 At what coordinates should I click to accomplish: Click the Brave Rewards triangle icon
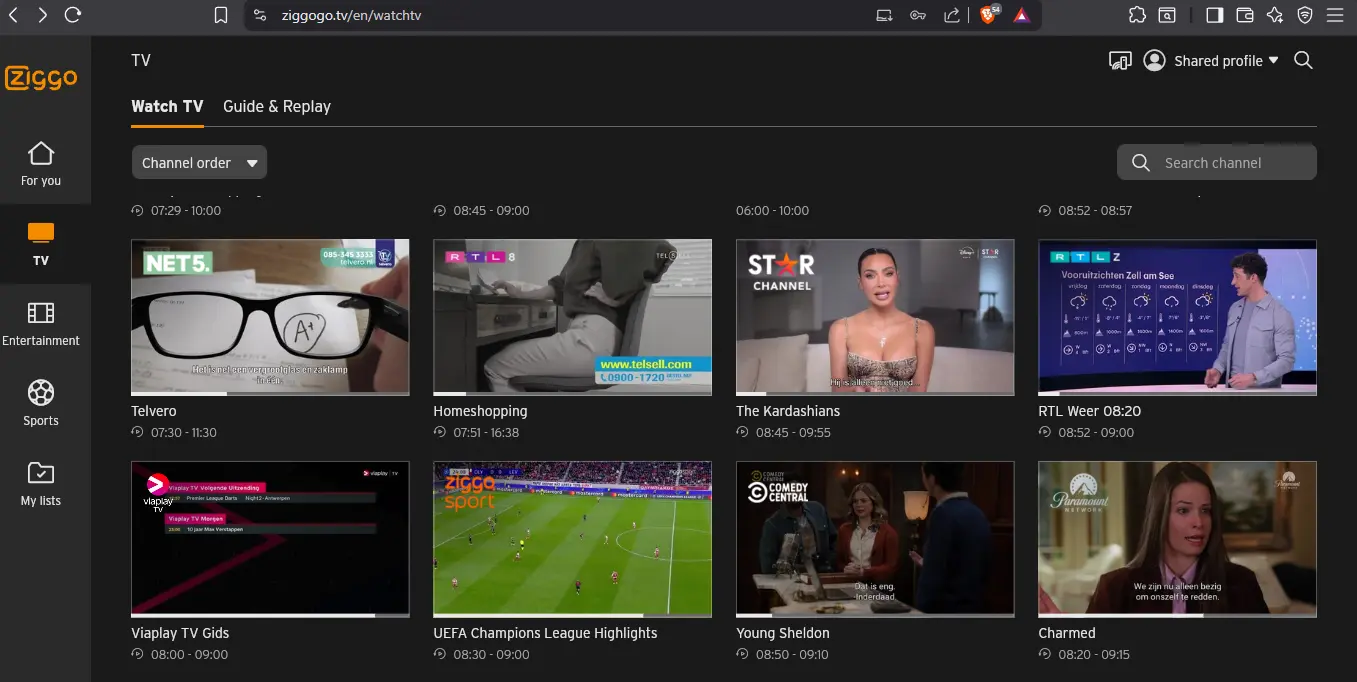[x=1020, y=15]
